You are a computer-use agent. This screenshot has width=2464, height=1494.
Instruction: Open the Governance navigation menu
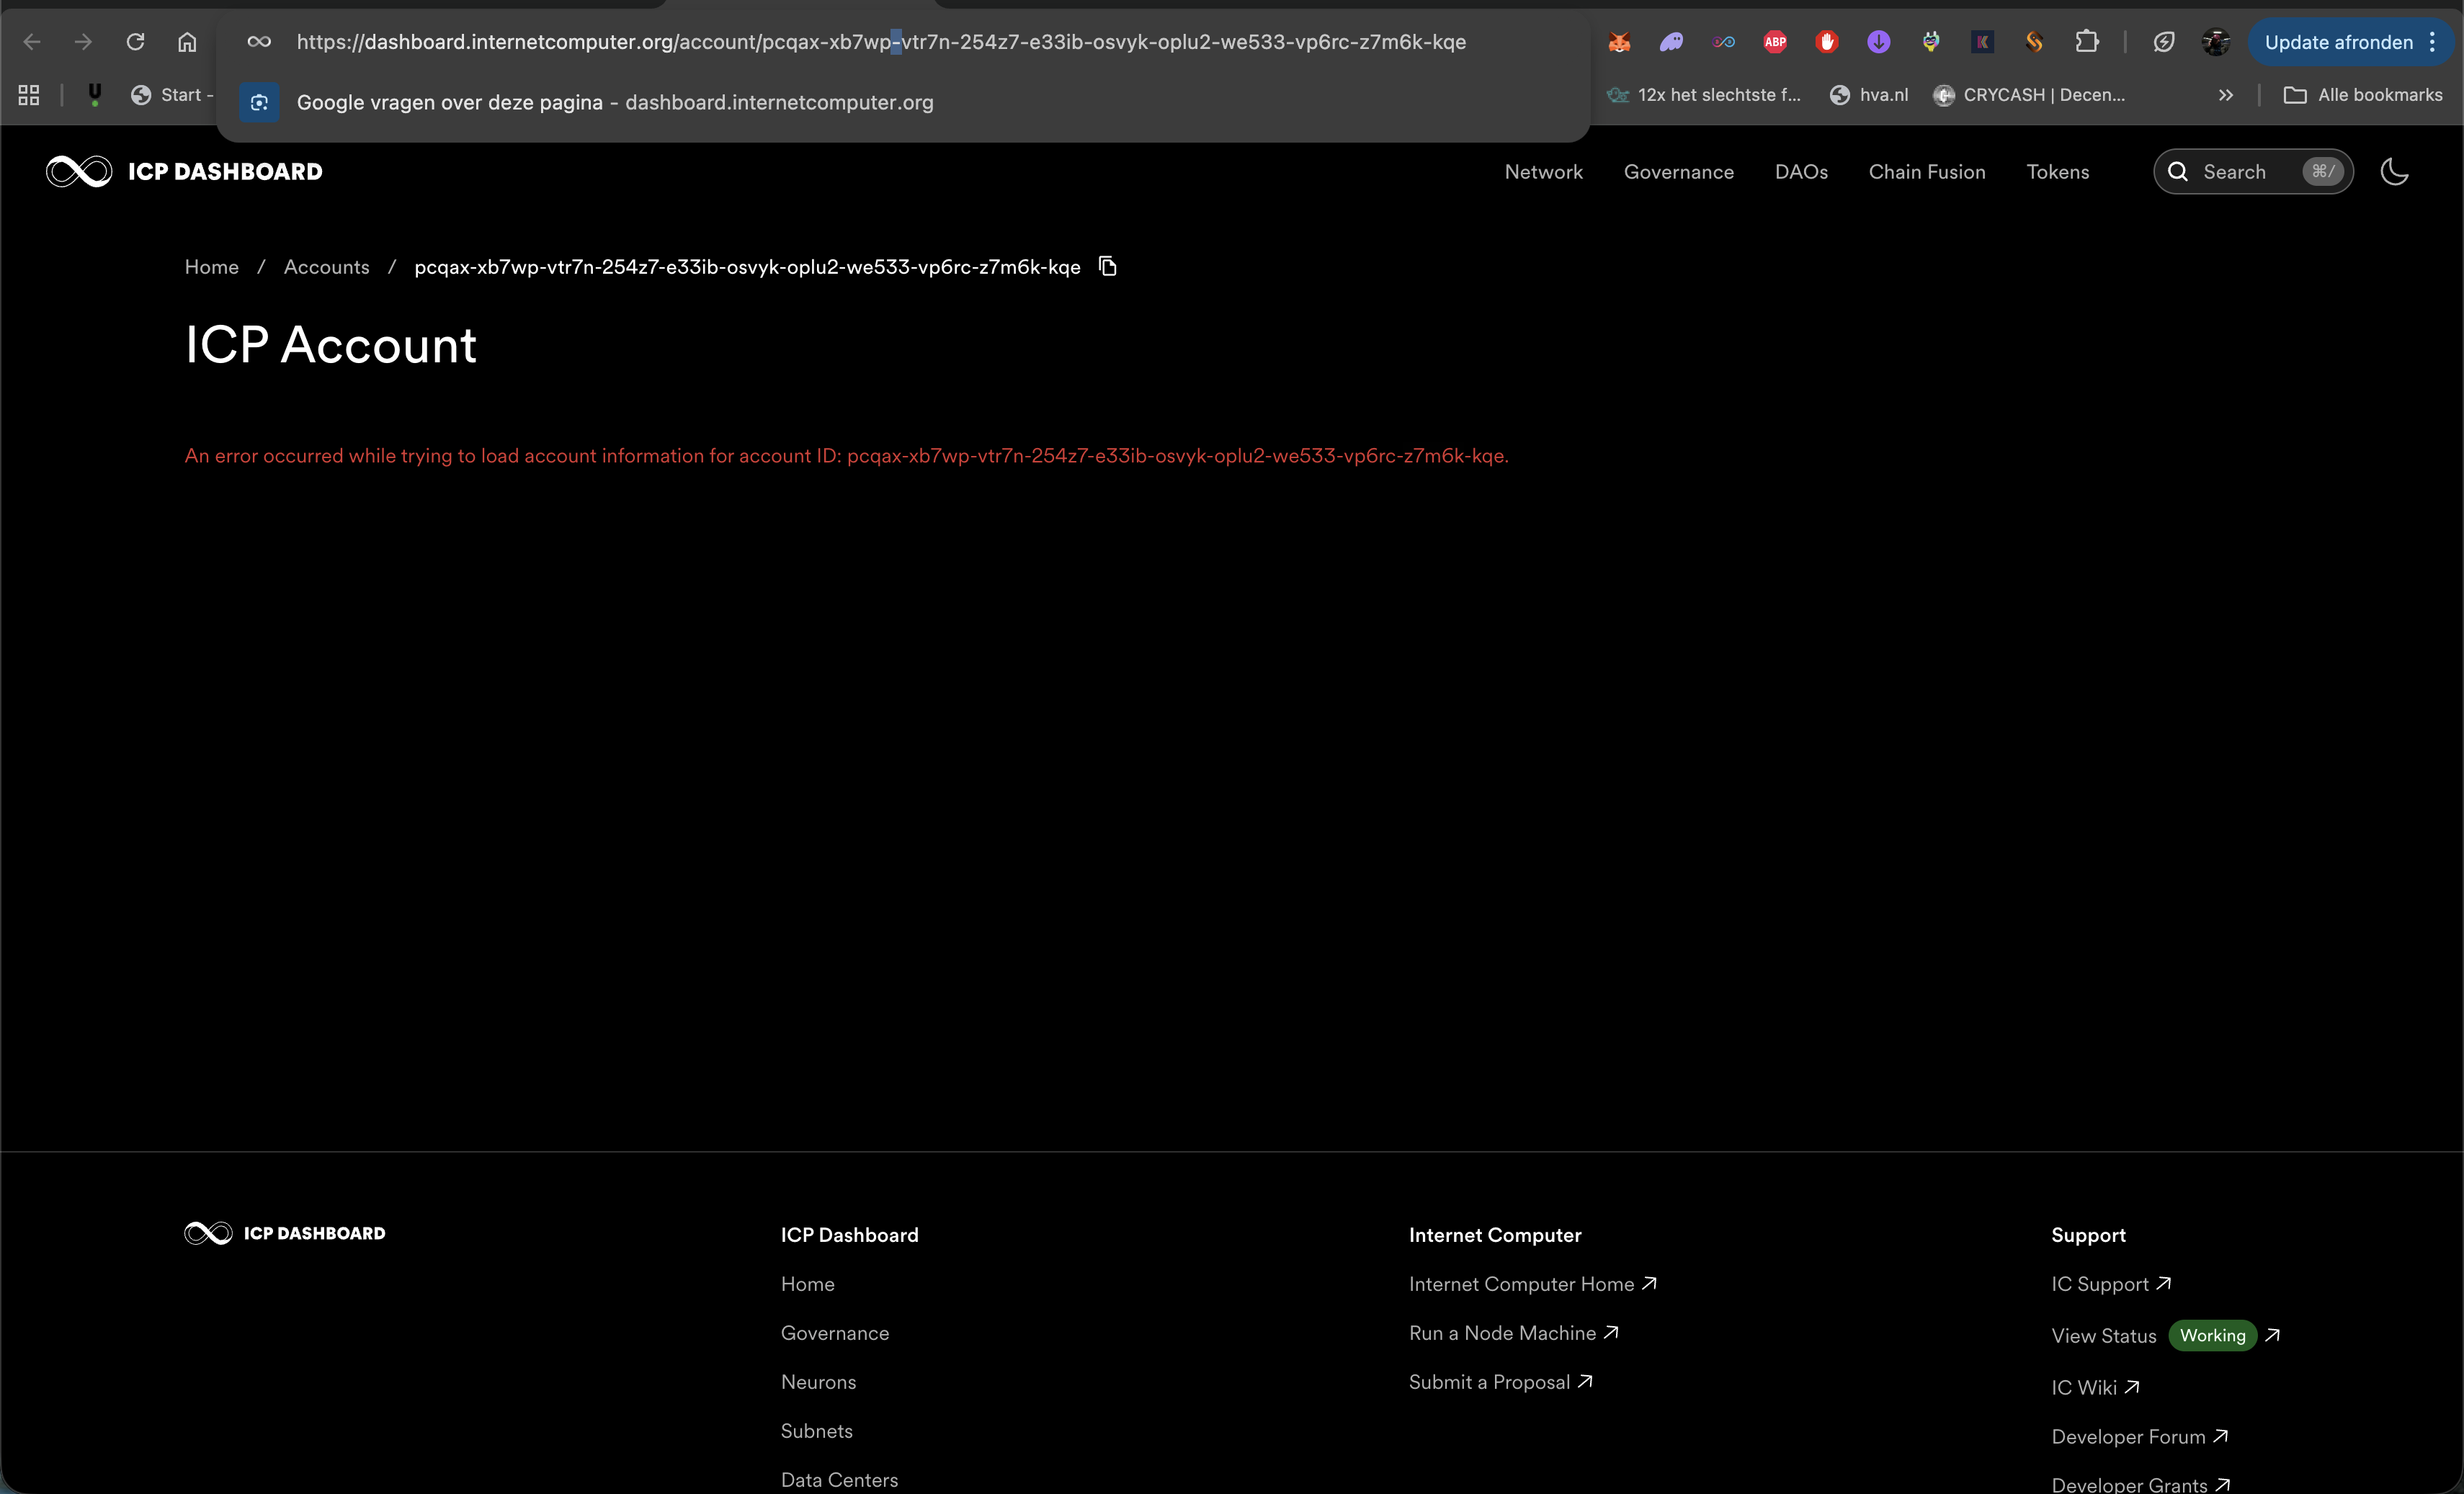(1678, 172)
